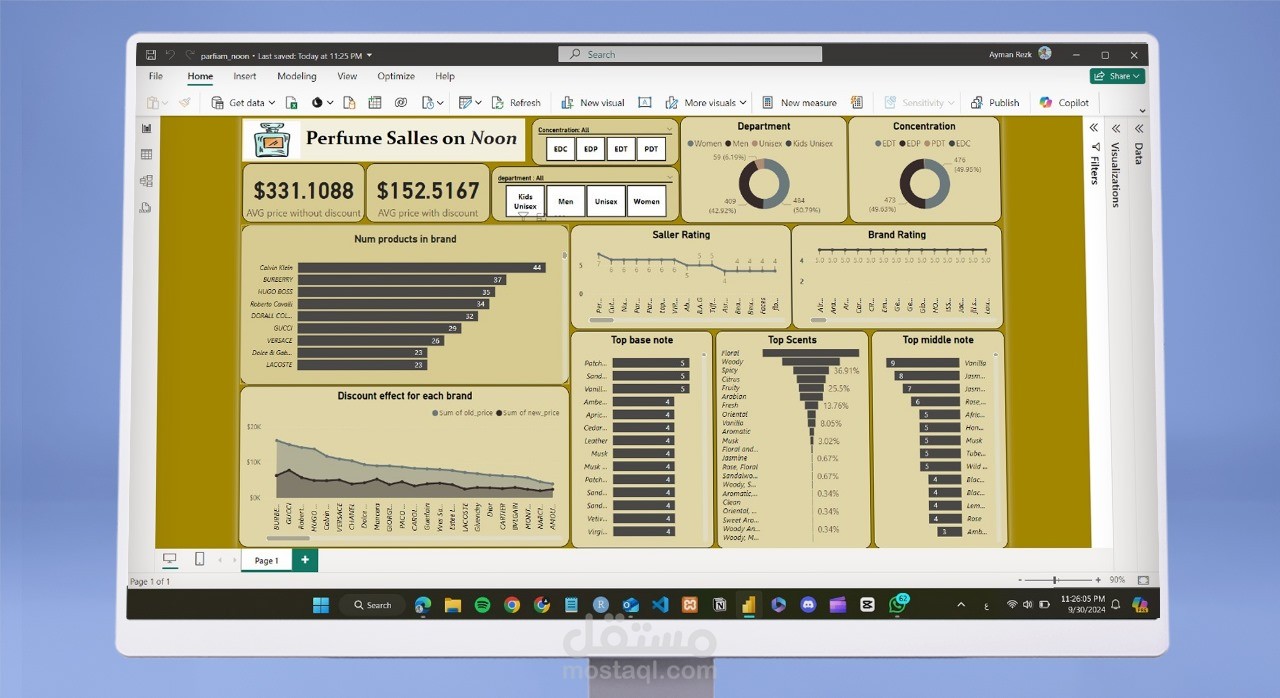Open the file name dropdown in title bar
1280x698 pixels.
(369, 55)
